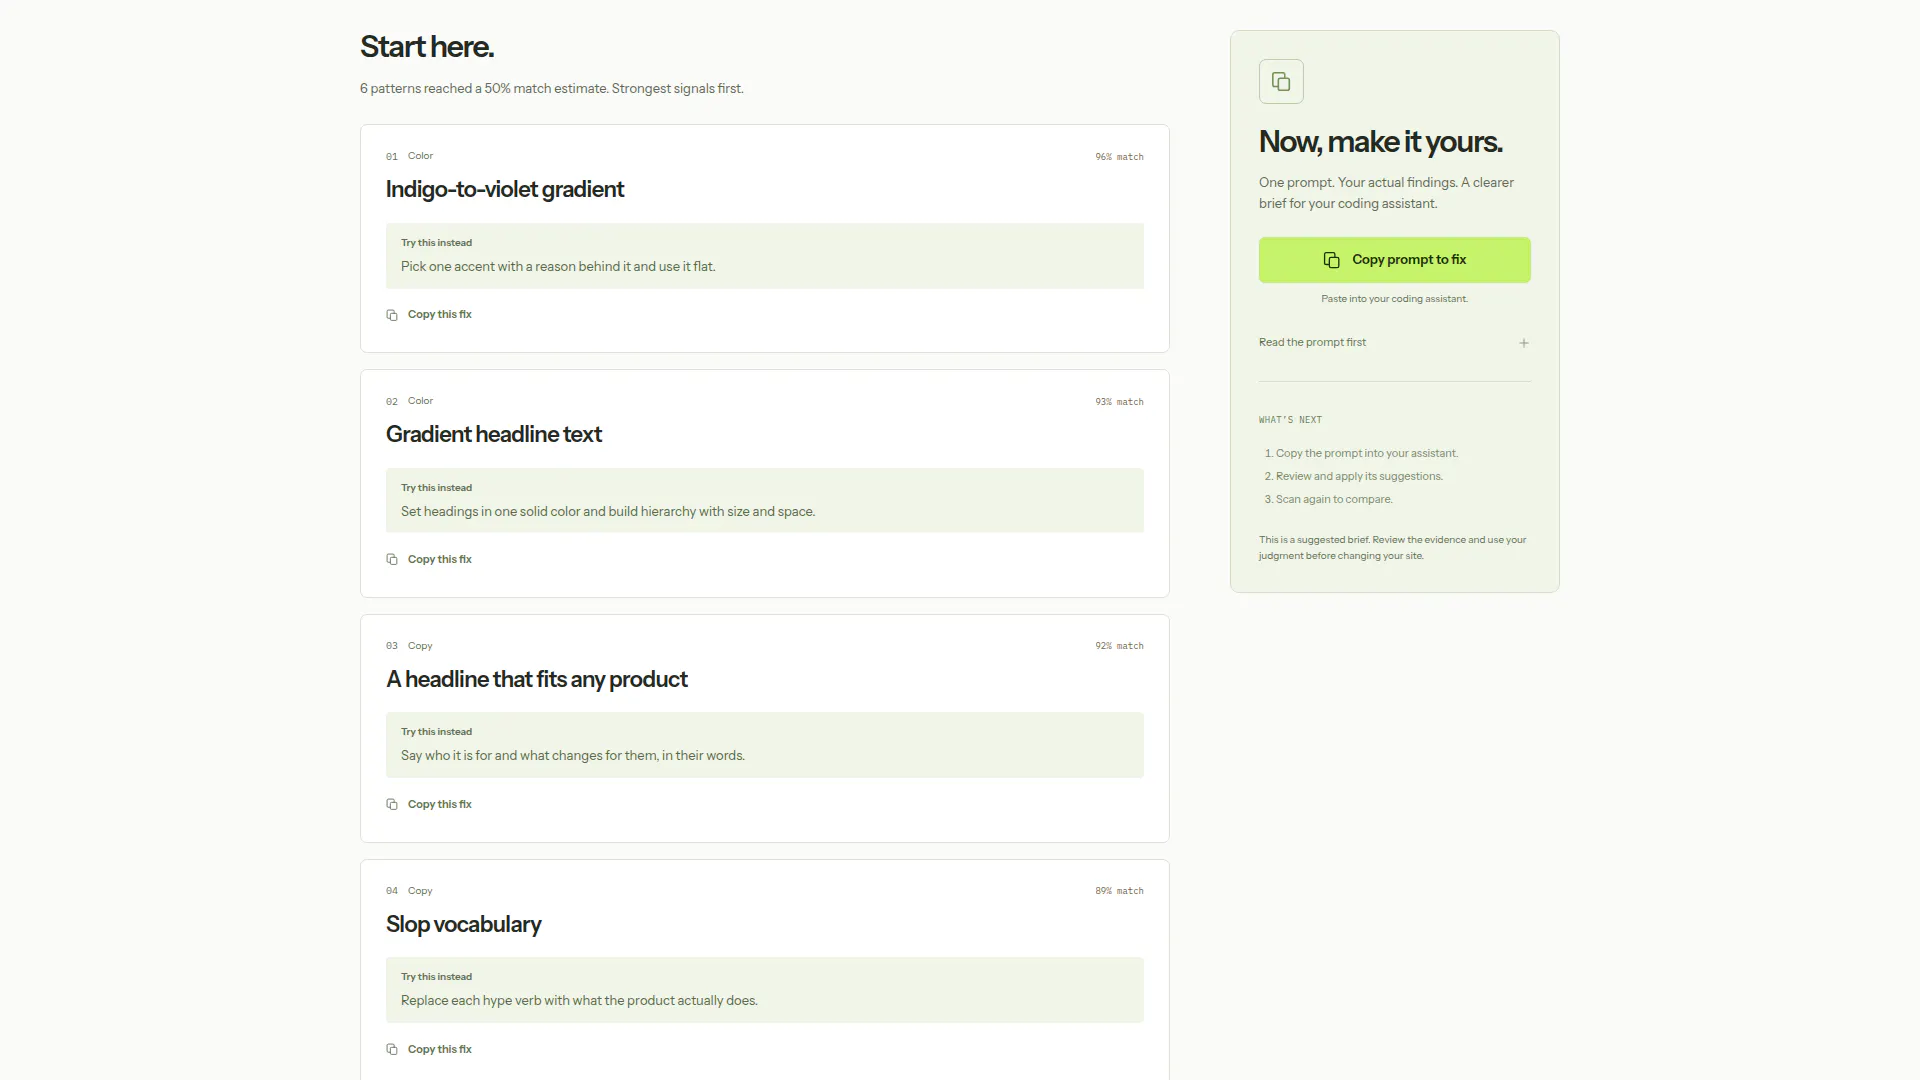Screen dimensions: 1920x1080
Task: Click step 'Copy the prompt into your assistant.'
Action: click(x=1366, y=454)
